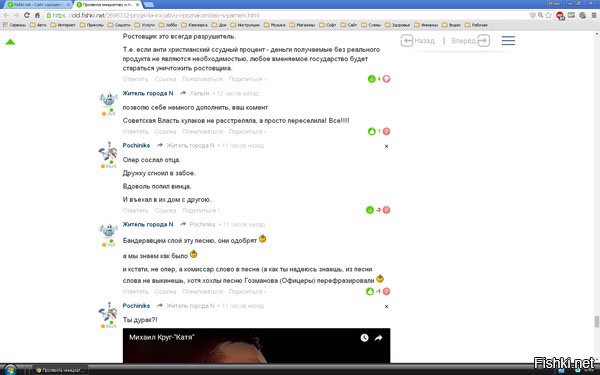Click the browser forward arrow
Screen dimensions: 600x375
coord(16,15)
